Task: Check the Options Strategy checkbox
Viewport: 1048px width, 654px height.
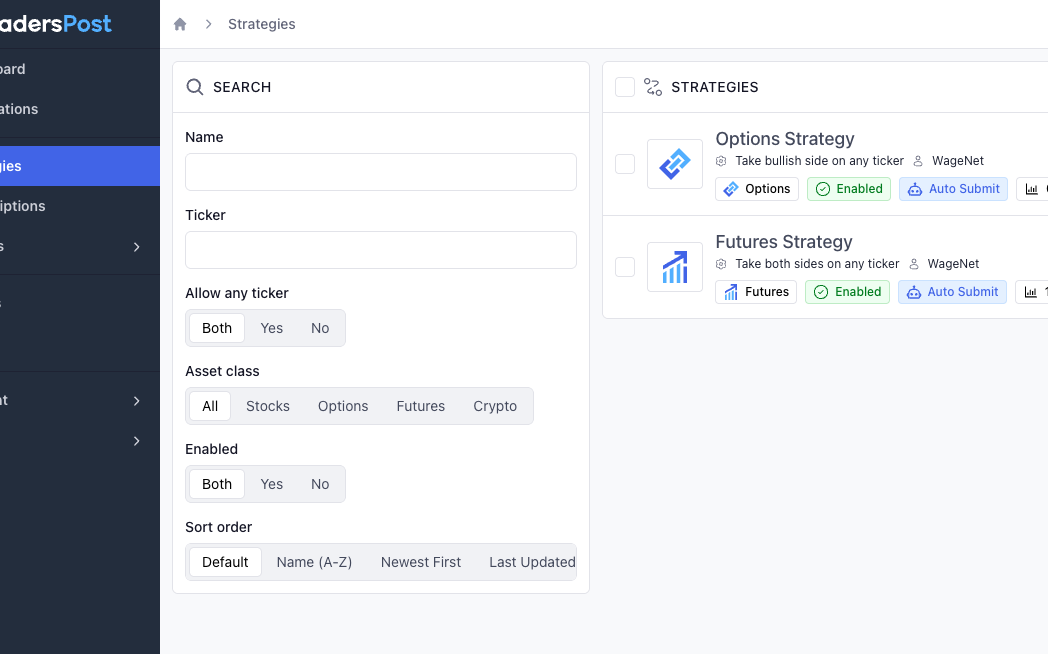Action: tap(625, 164)
